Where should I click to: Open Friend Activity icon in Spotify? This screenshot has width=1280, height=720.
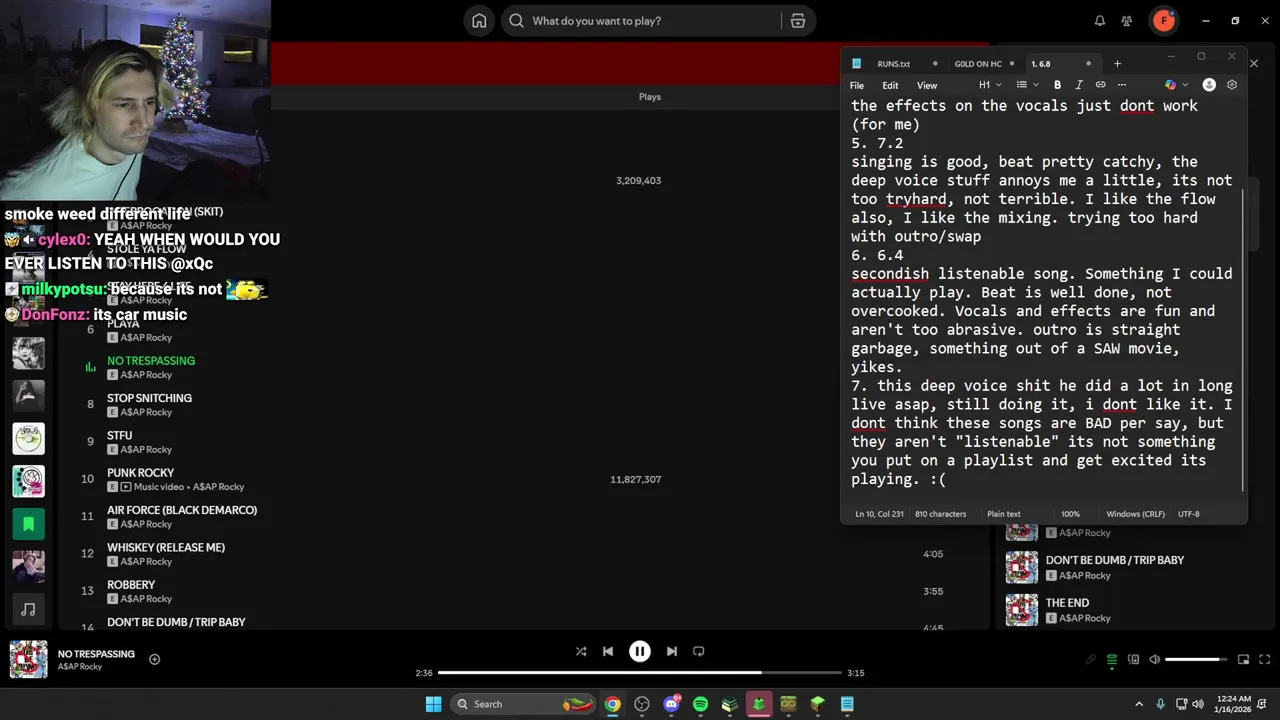tap(1127, 21)
